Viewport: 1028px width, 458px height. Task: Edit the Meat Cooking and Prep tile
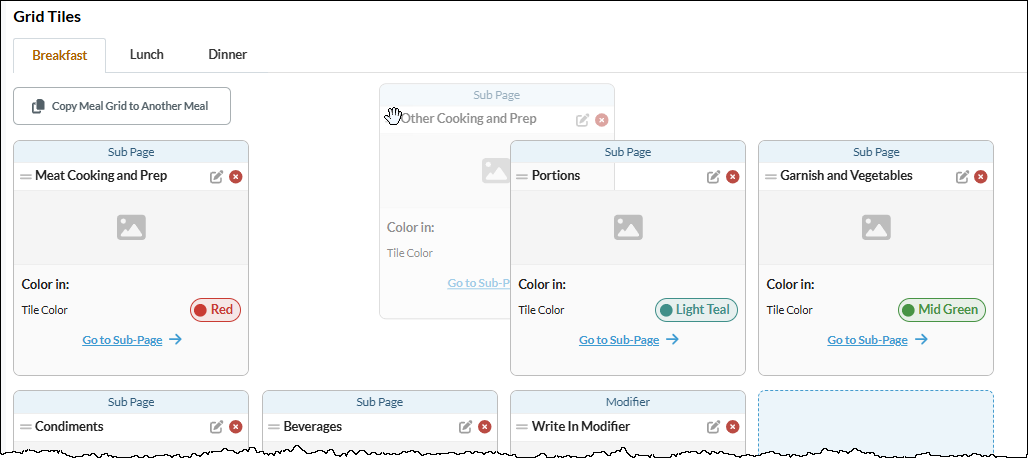pyautogui.click(x=216, y=177)
